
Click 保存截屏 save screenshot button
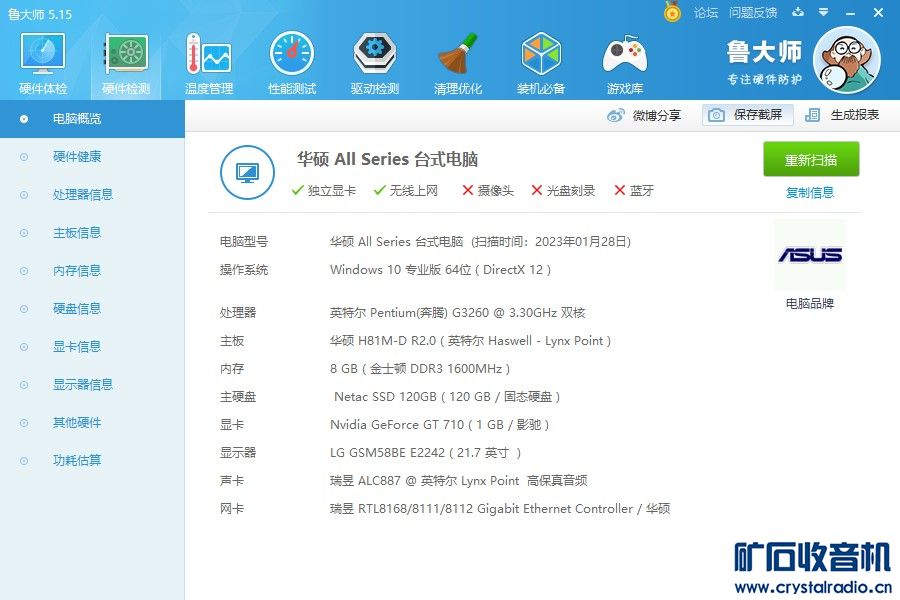747,115
